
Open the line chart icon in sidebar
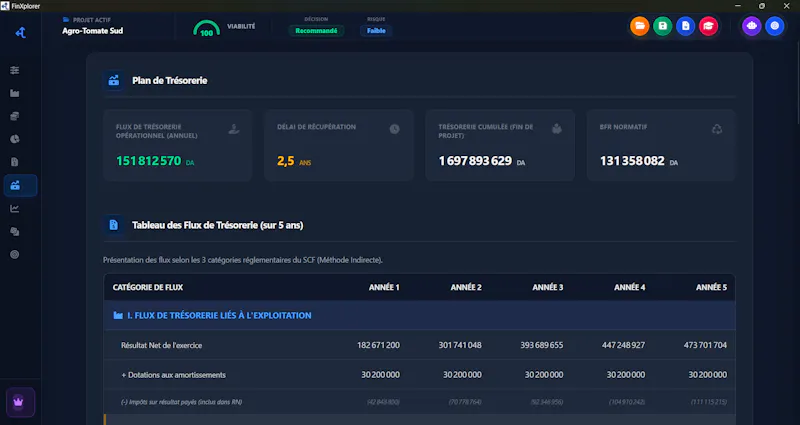[15, 209]
